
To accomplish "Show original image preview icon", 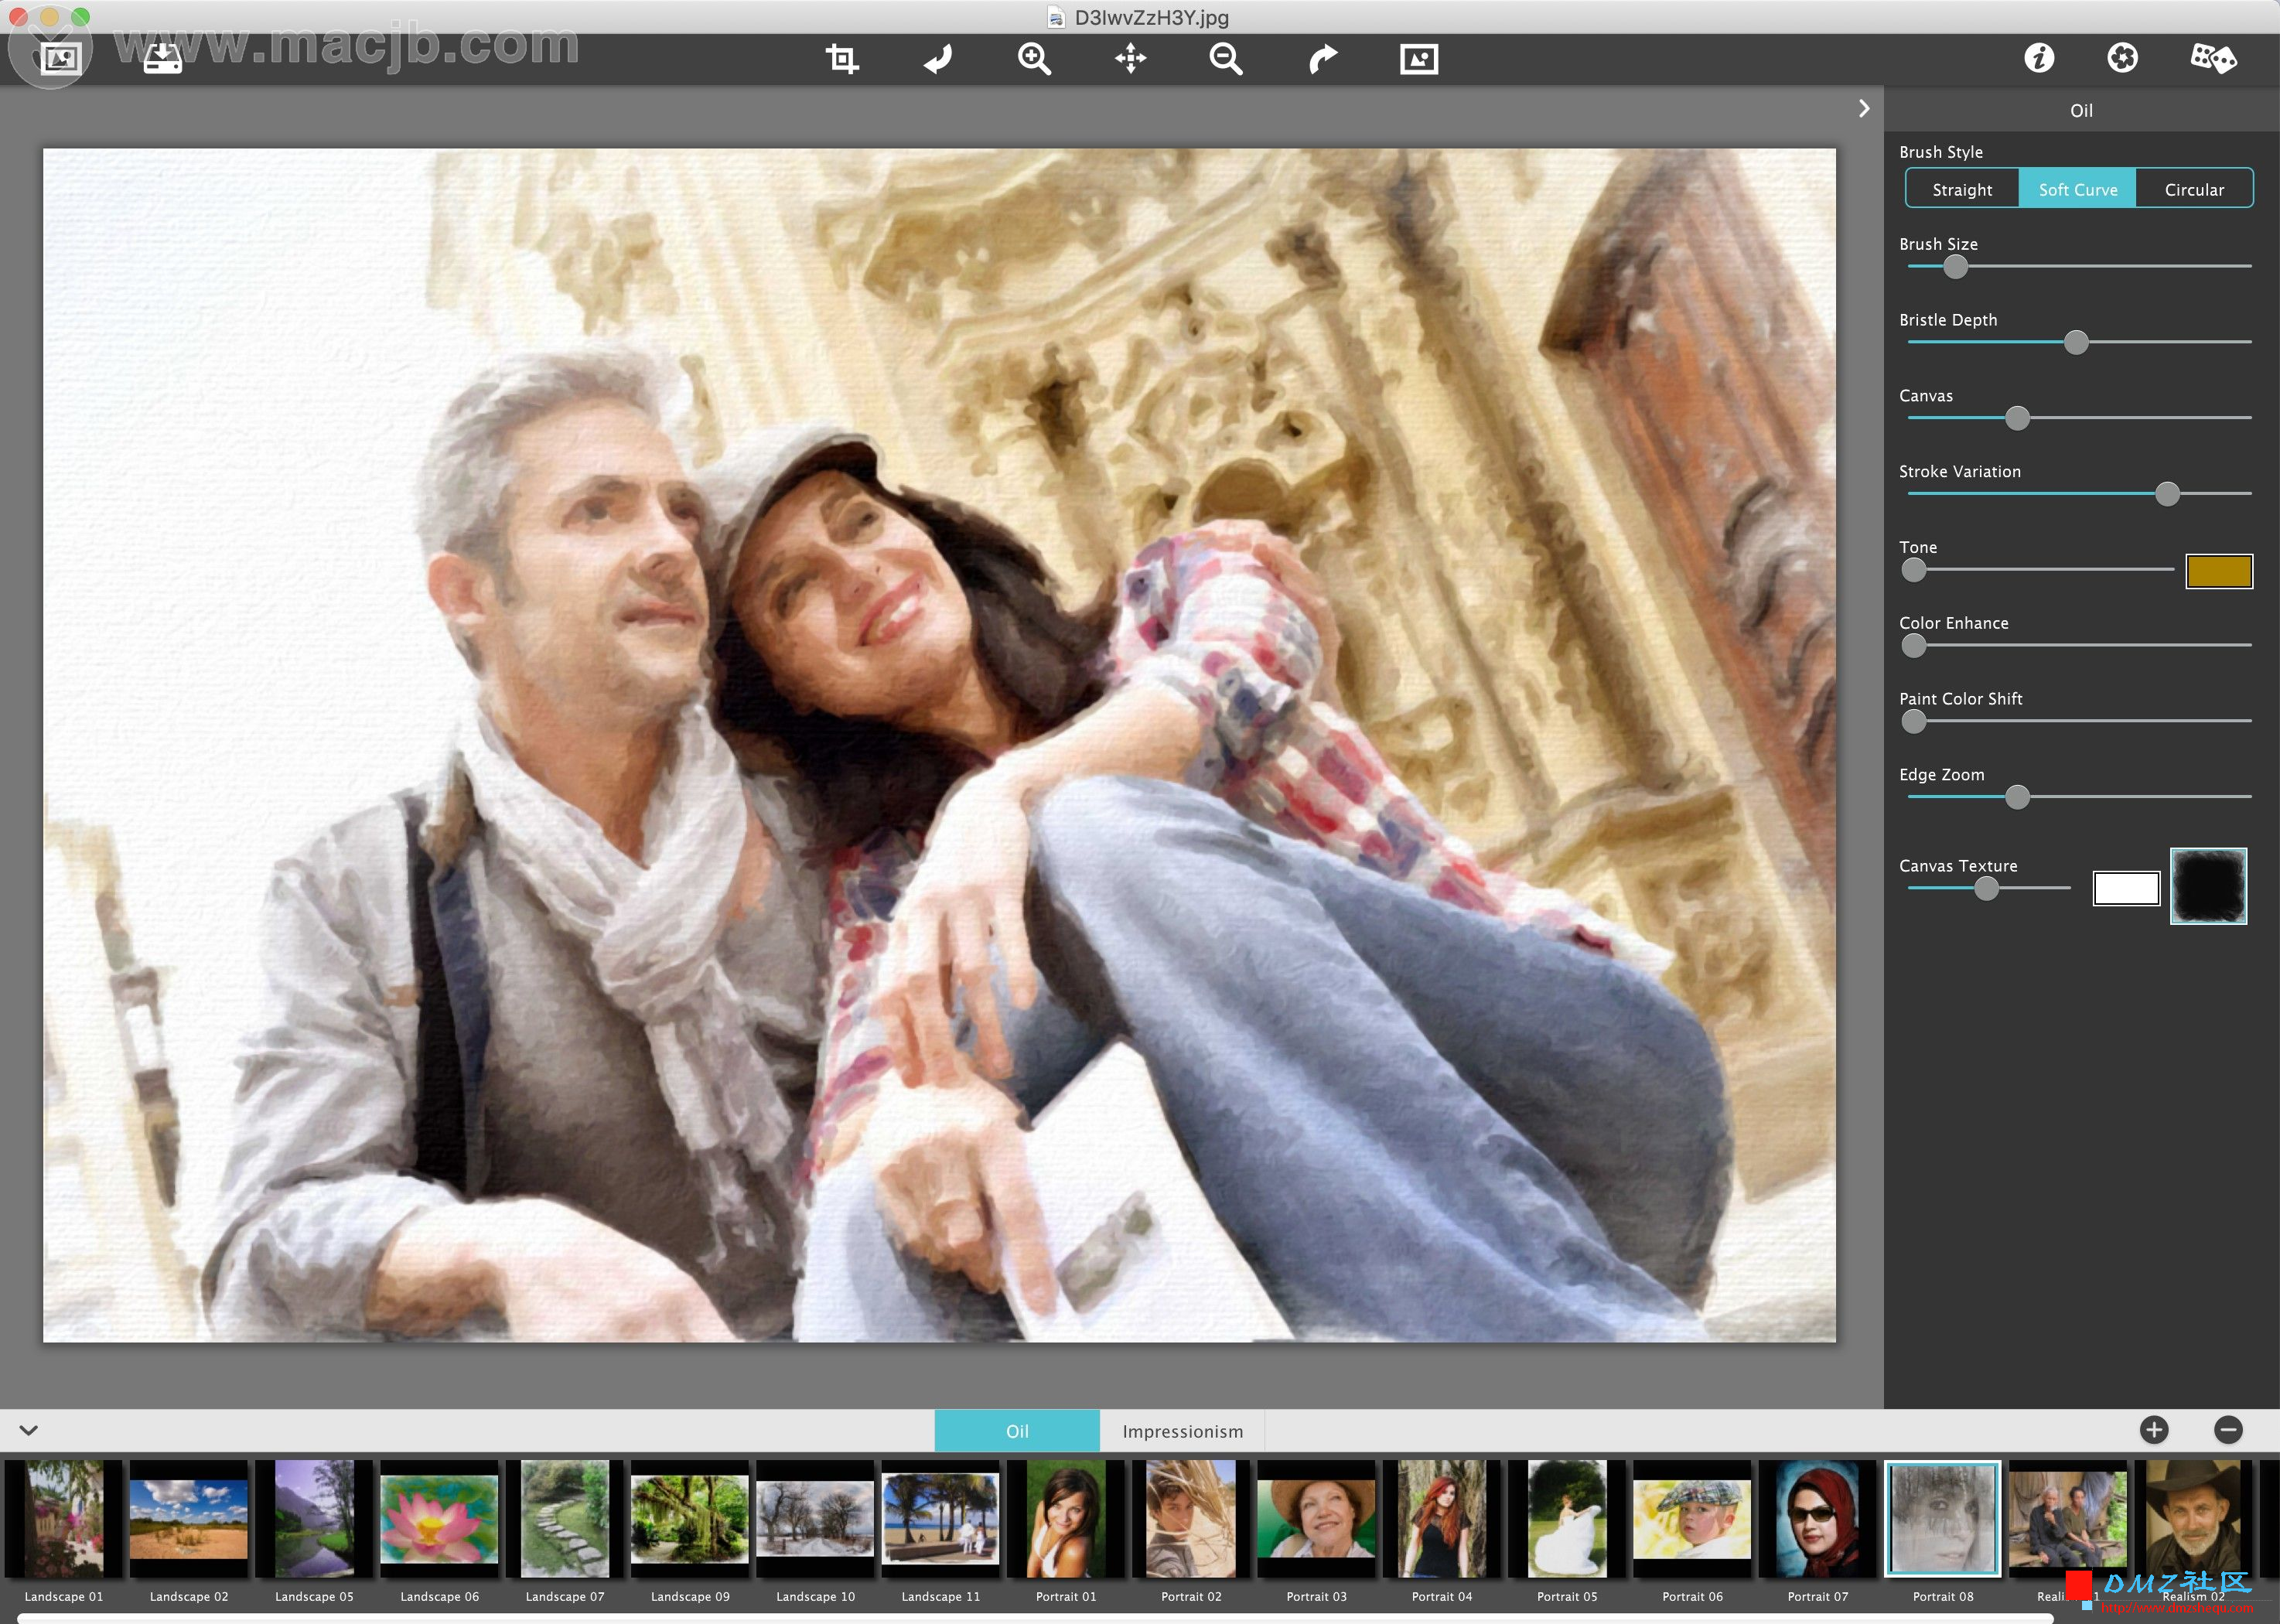I will (x=1419, y=59).
